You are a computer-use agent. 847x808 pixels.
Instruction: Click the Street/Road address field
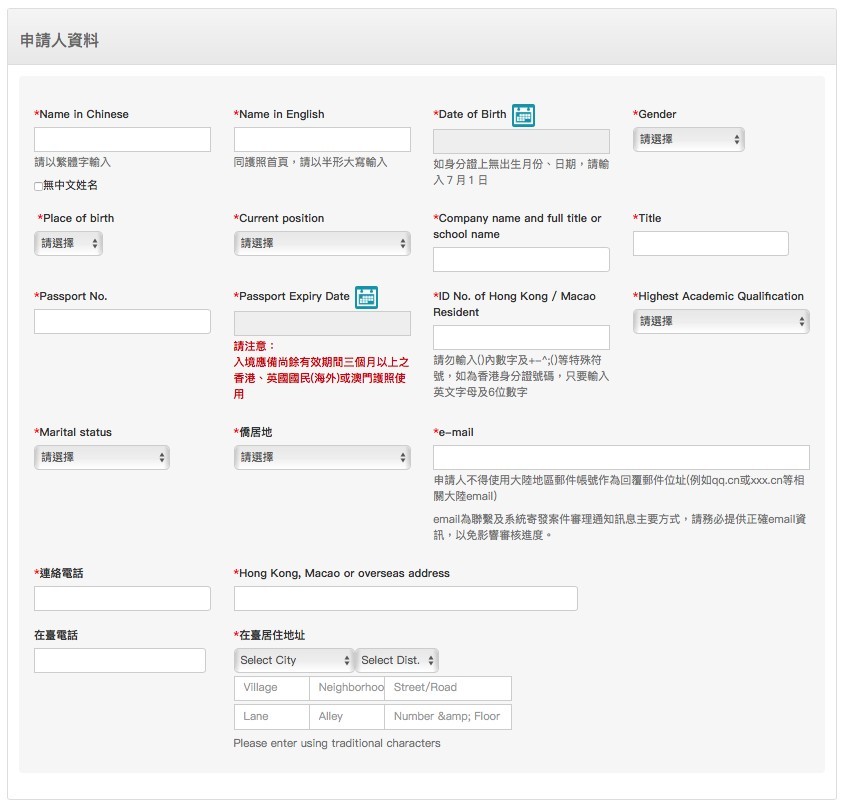[x=447, y=688]
